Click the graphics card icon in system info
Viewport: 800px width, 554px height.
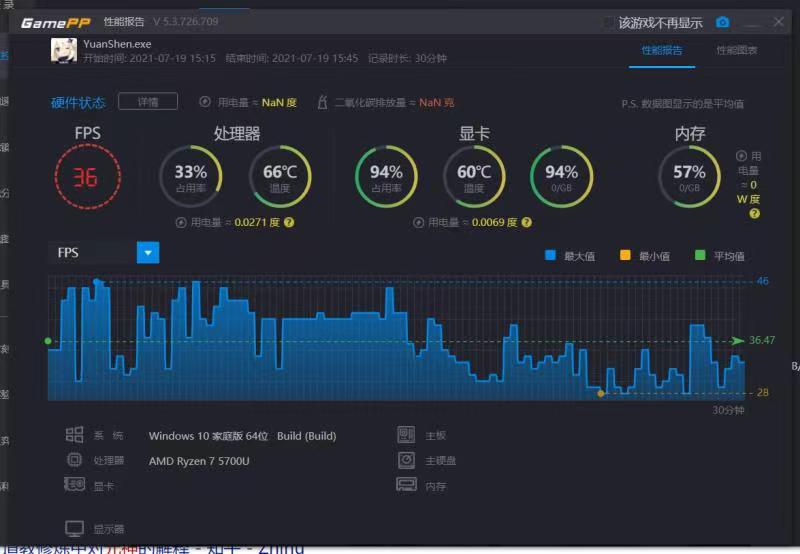coord(74,485)
